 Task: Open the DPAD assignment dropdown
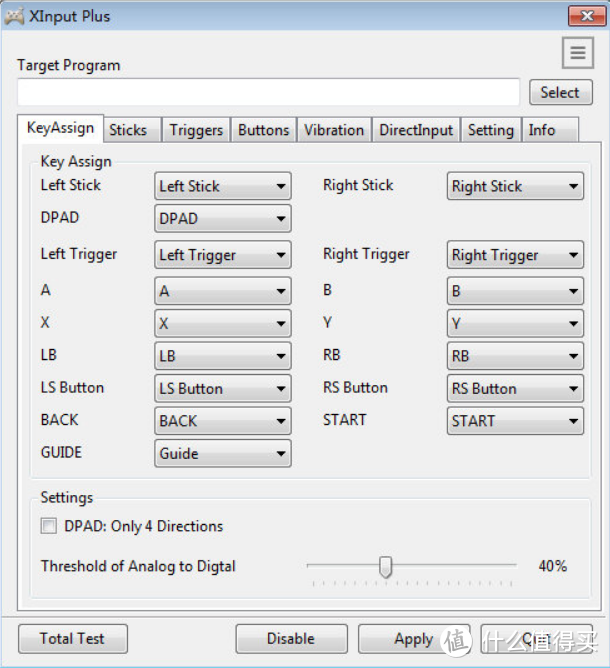223,218
